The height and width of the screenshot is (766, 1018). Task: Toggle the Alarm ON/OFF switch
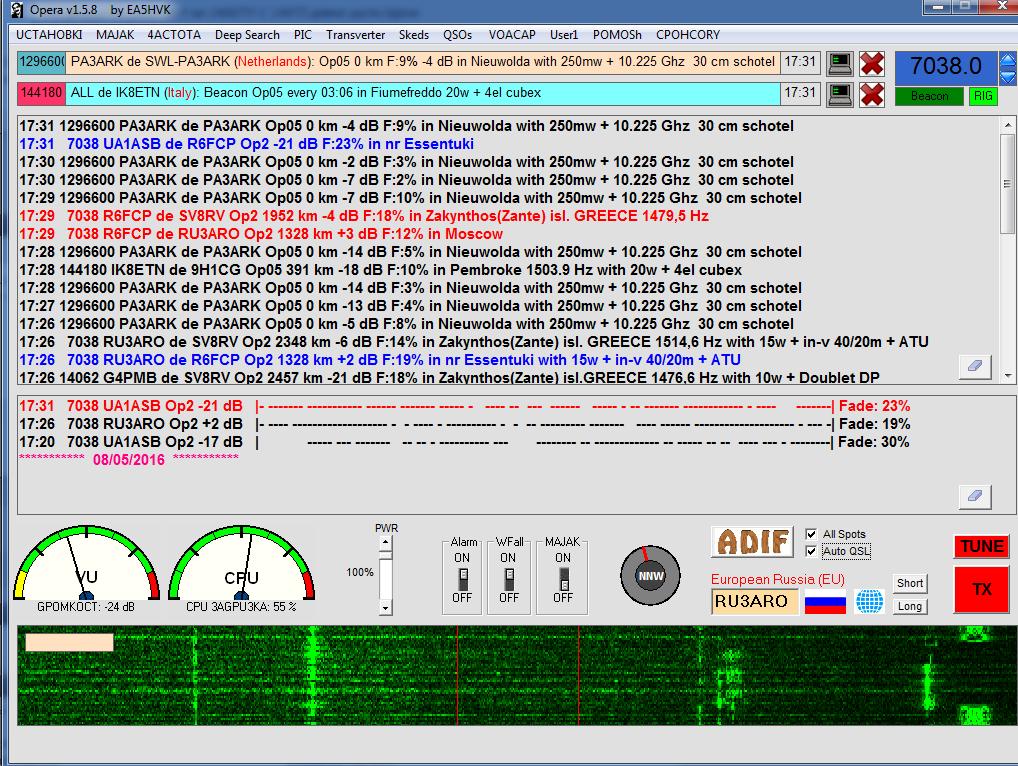(x=462, y=578)
